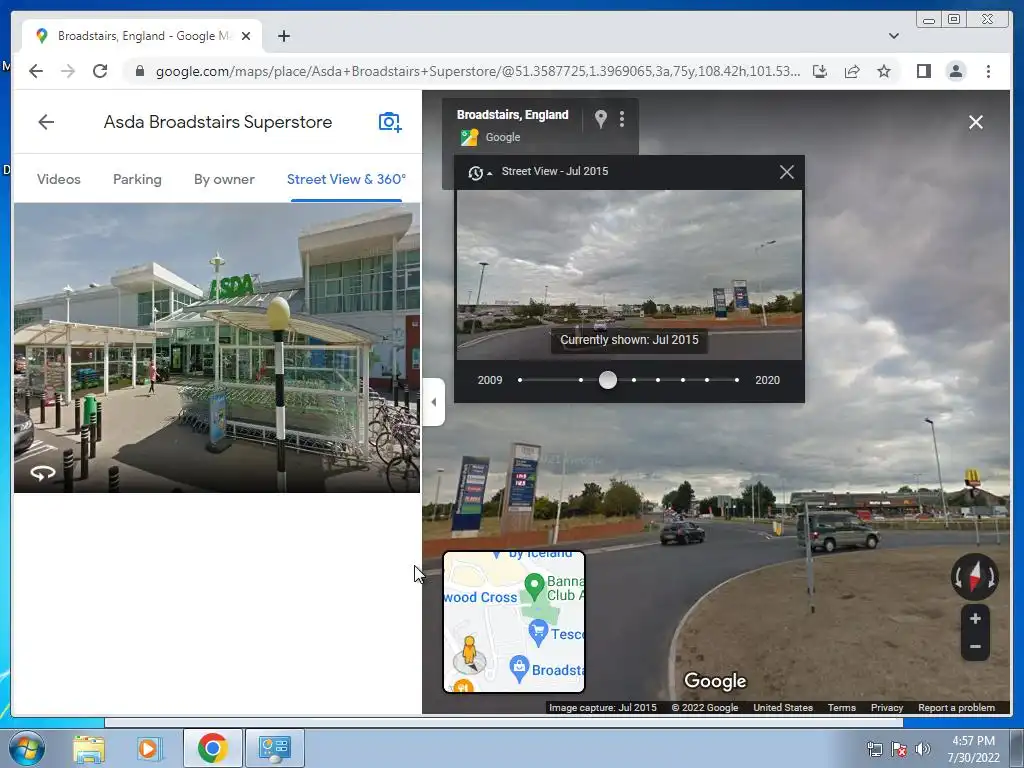Click the Tesco marker on minimap
1024x768 pixels.
538,633
